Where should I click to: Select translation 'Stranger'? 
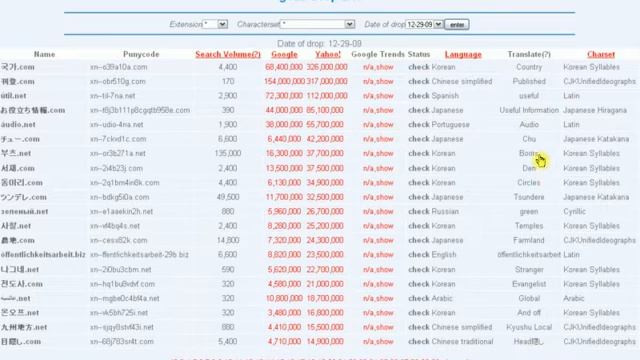pyautogui.click(x=529, y=269)
